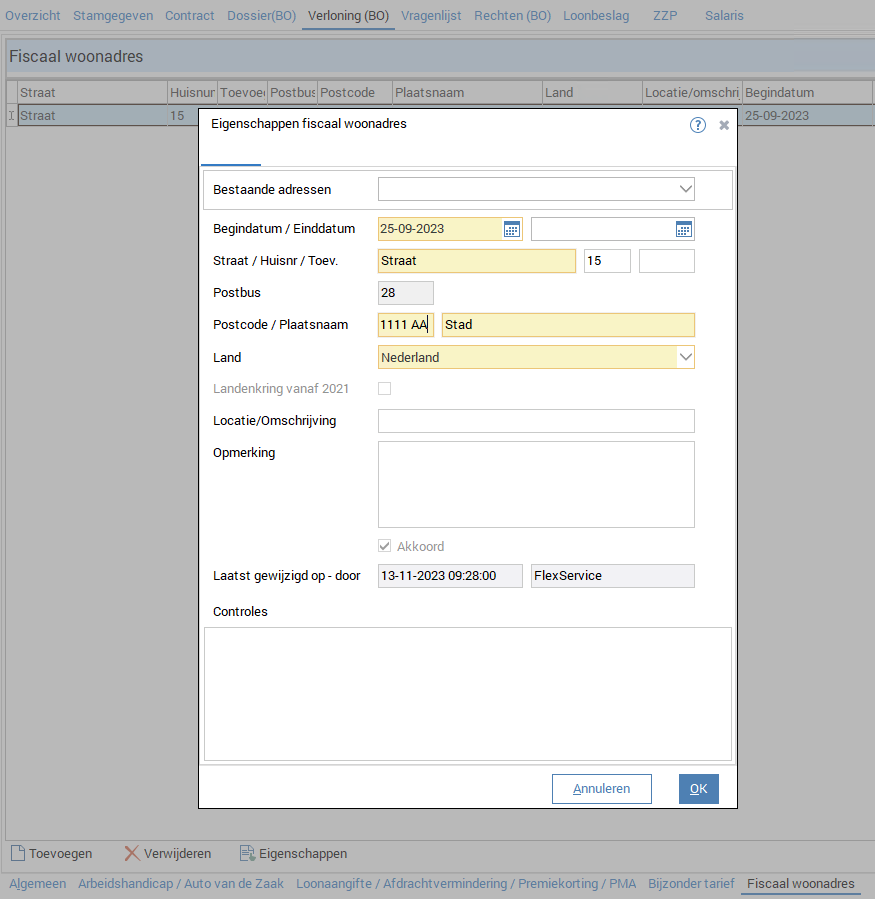Open the Begindatum calendar picker

[511, 229]
